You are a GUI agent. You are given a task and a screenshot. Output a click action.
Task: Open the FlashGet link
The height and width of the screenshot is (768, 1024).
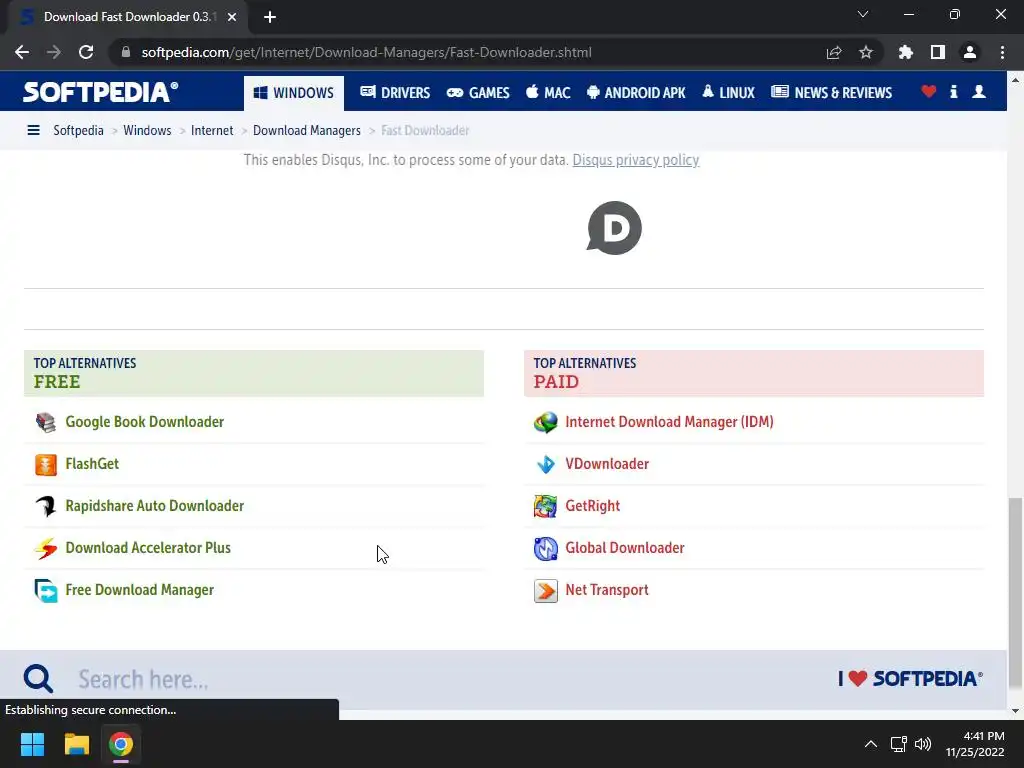pos(92,464)
